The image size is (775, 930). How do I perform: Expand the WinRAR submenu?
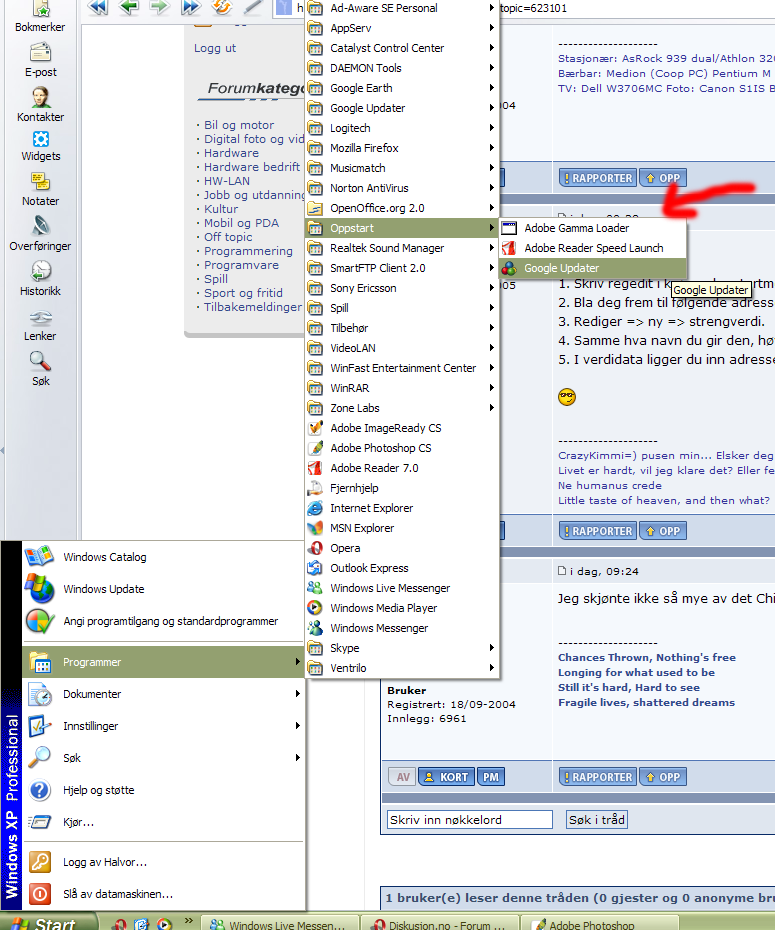click(403, 388)
